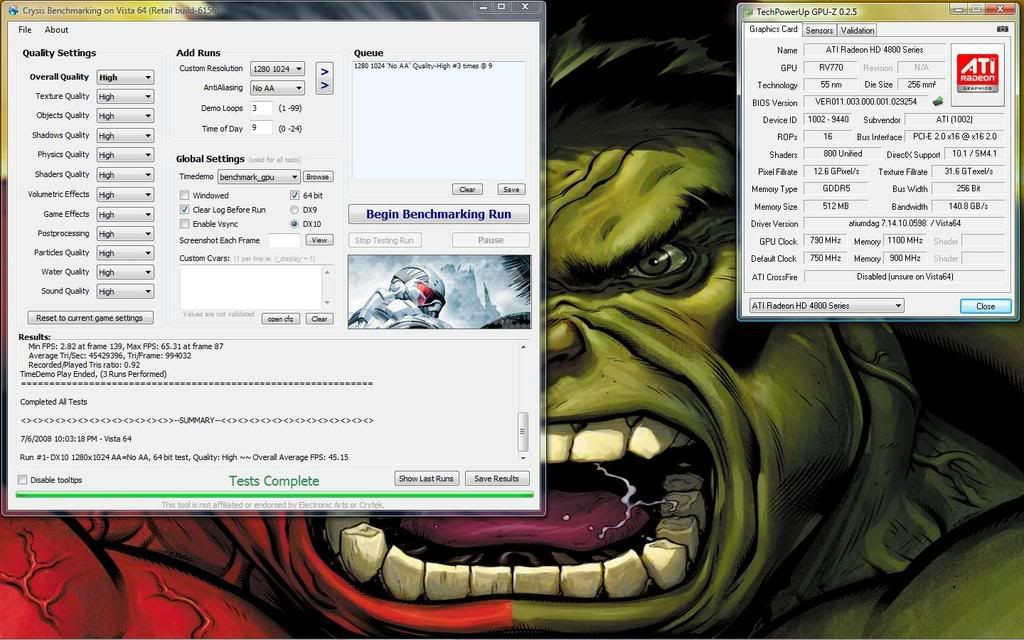
Task: Open the Postprocessing quality dropdown
Action: click(x=125, y=234)
